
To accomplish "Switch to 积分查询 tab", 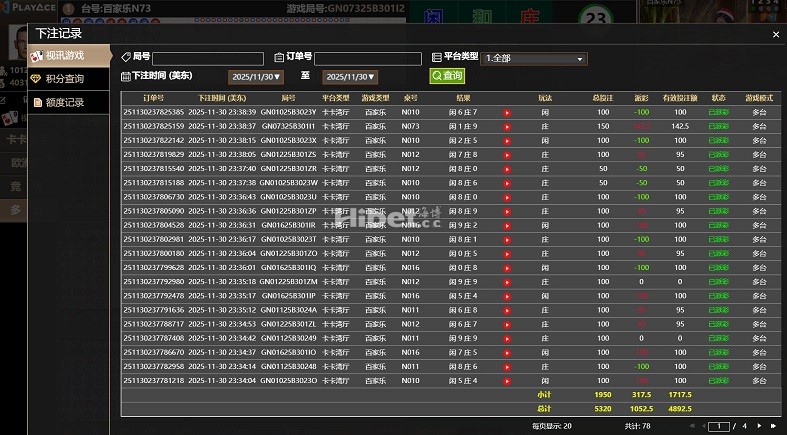I will [64, 78].
